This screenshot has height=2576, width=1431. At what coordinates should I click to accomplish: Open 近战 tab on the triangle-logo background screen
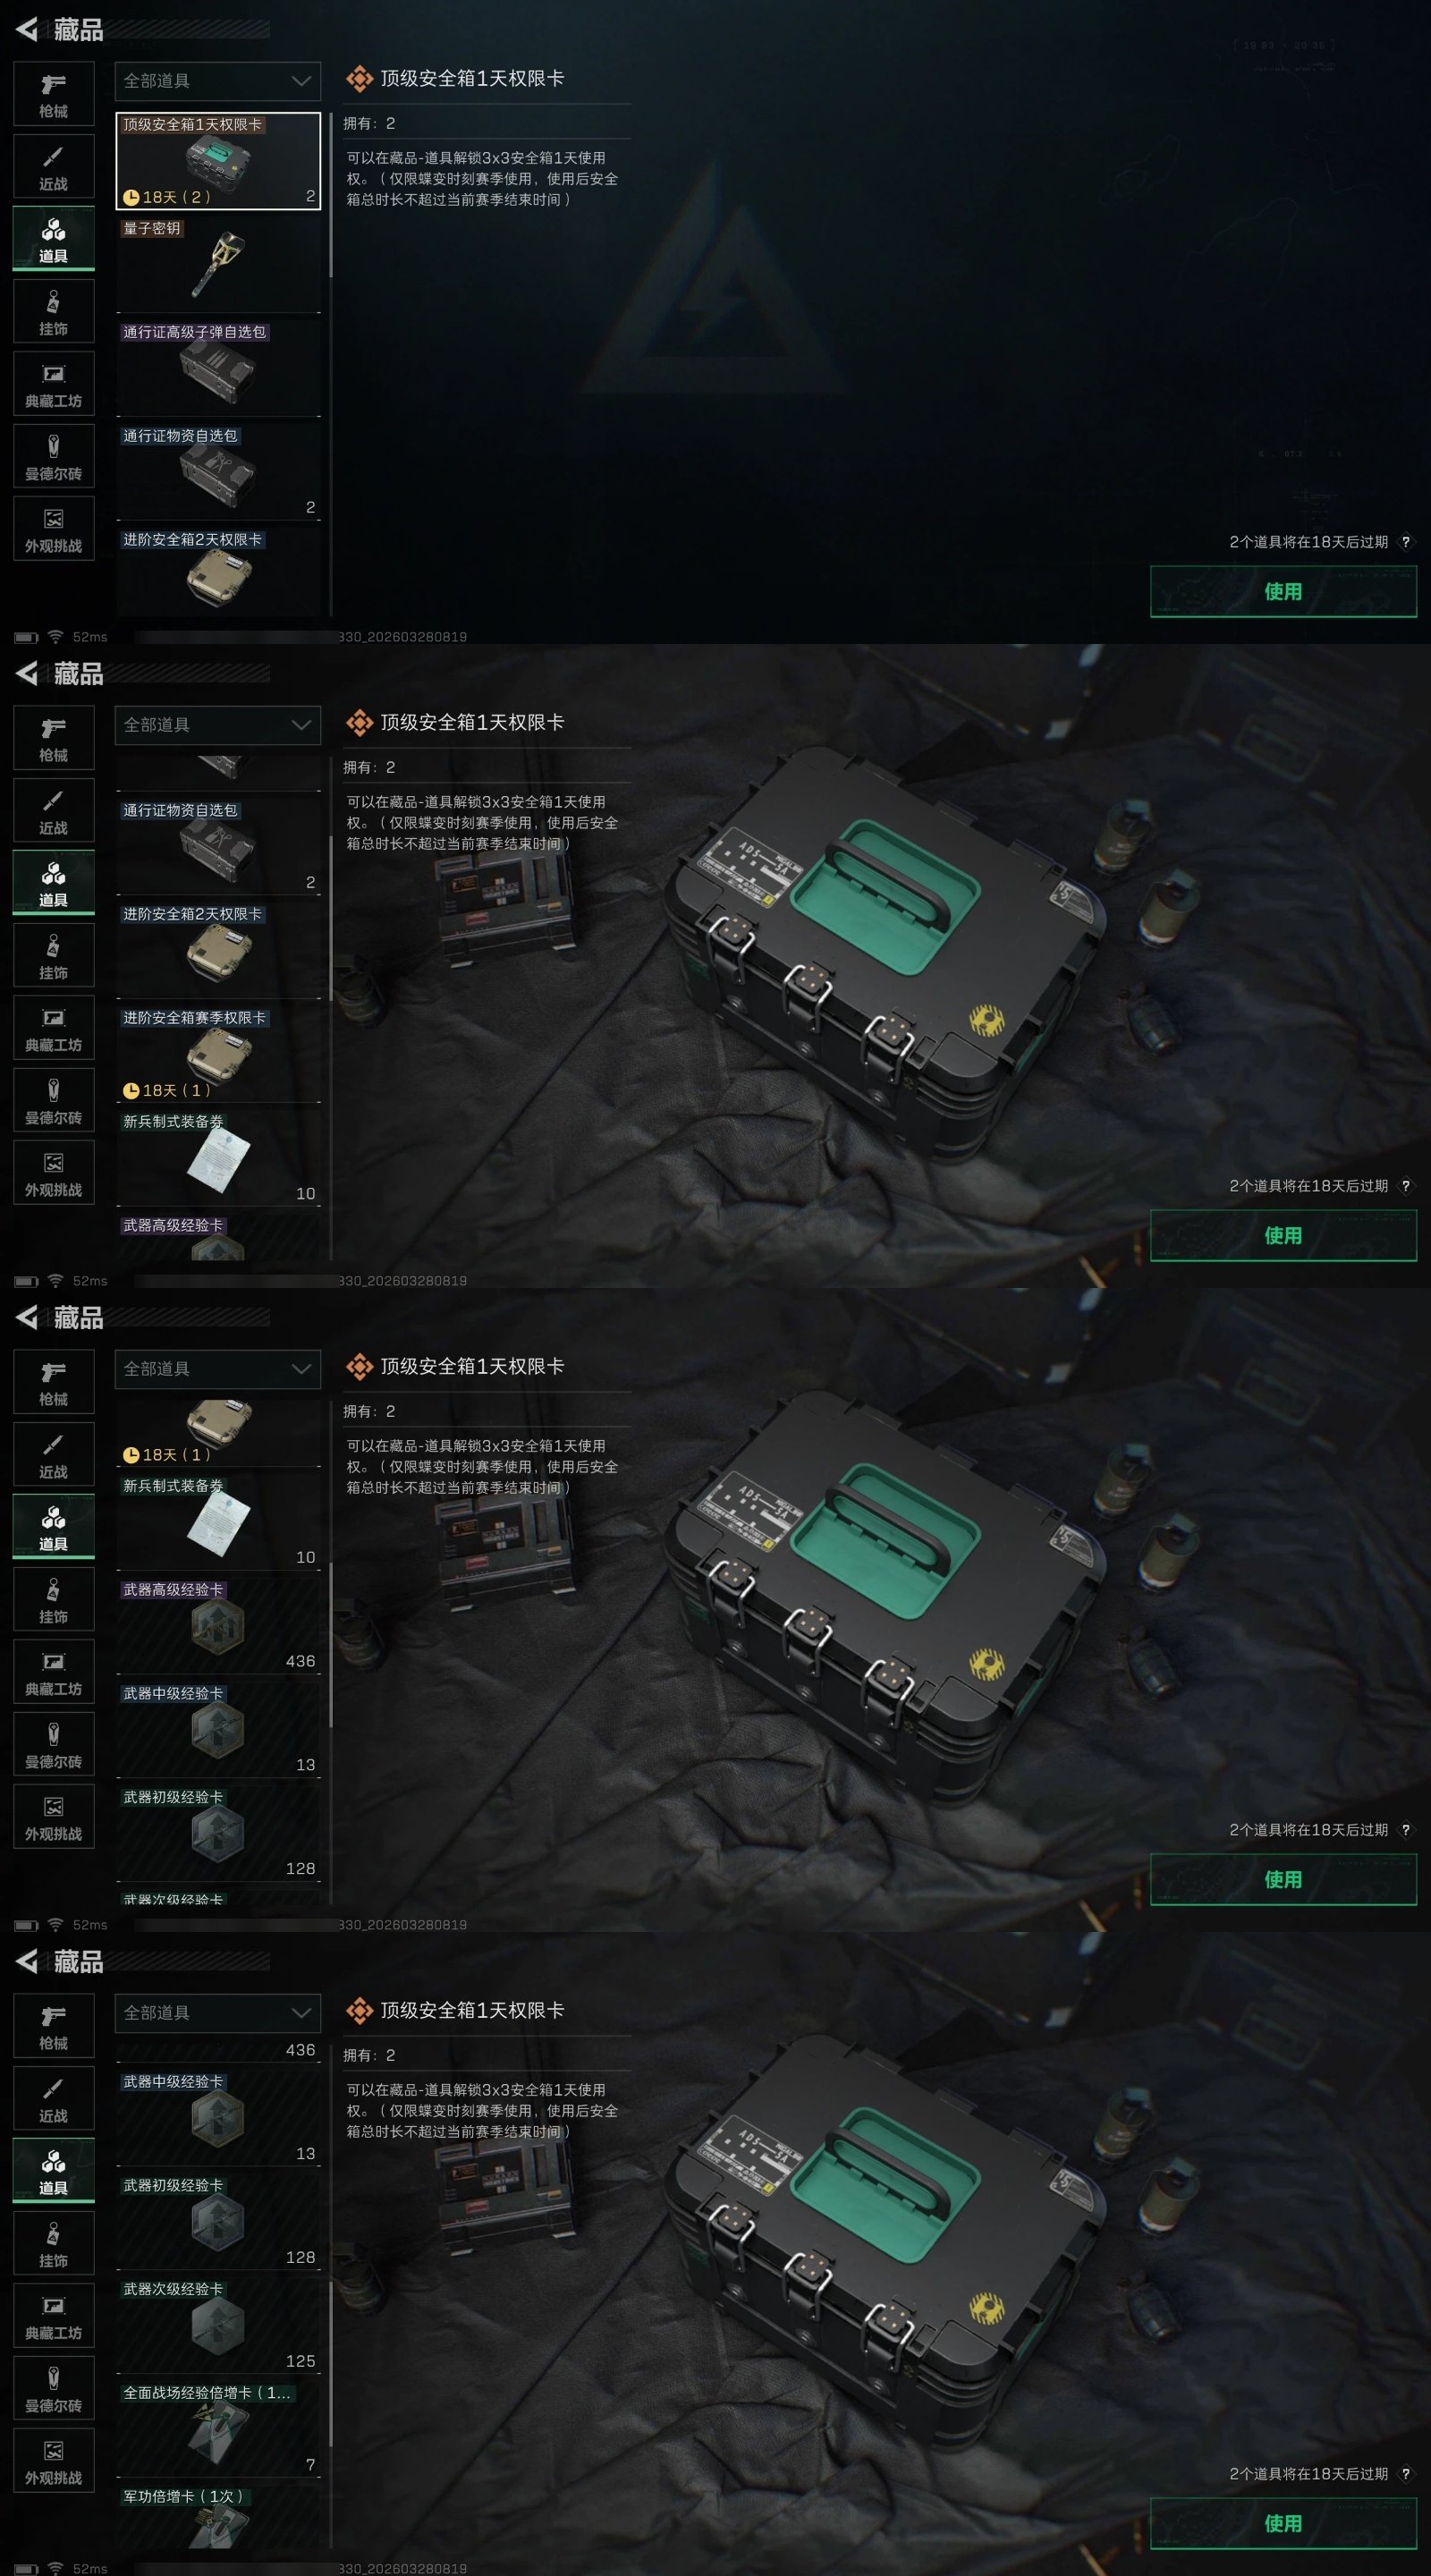point(54,167)
